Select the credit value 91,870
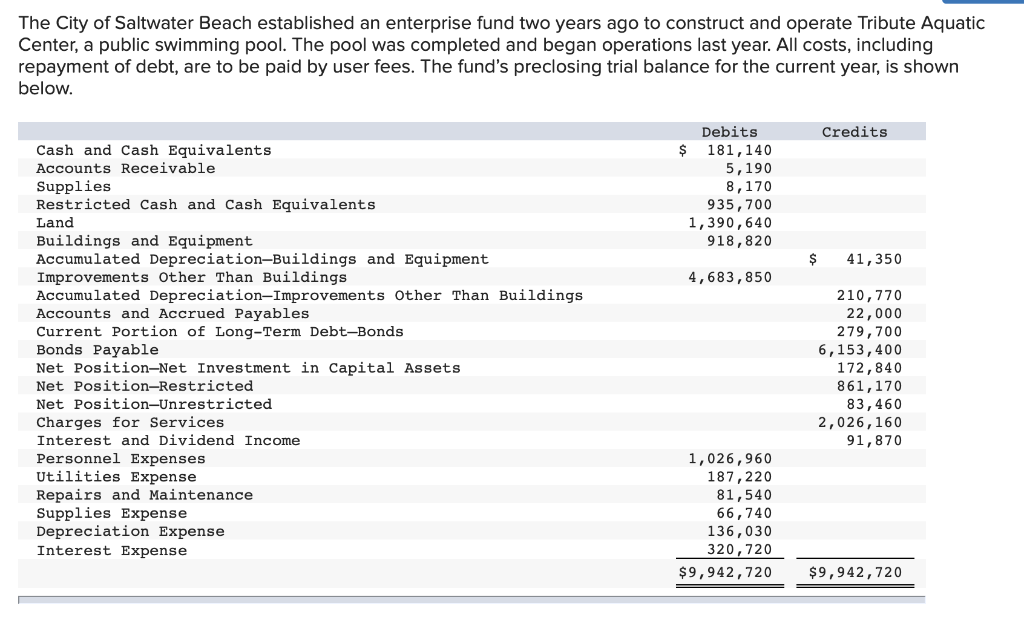 [874, 441]
